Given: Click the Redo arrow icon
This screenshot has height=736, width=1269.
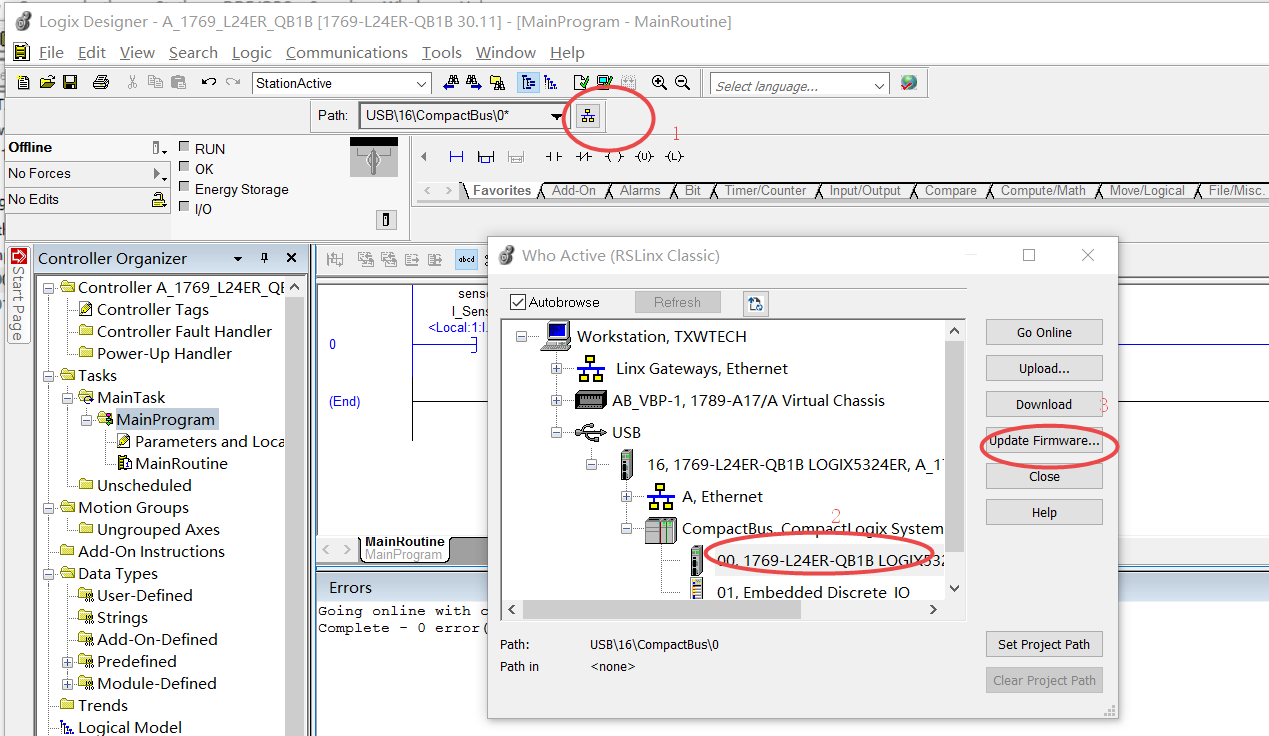Looking at the screenshot, I should click(x=233, y=83).
